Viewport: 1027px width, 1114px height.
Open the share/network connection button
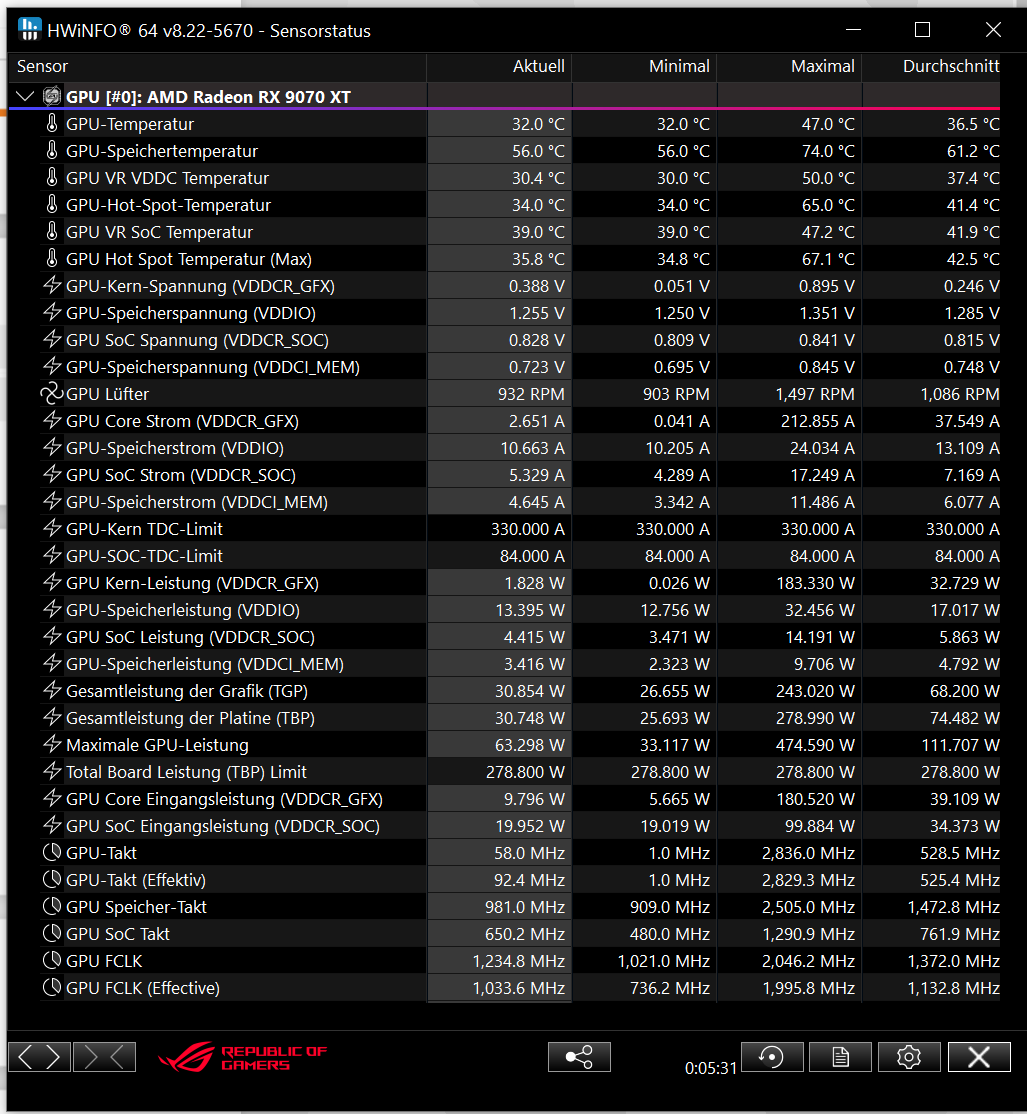(x=579, y=1057)
